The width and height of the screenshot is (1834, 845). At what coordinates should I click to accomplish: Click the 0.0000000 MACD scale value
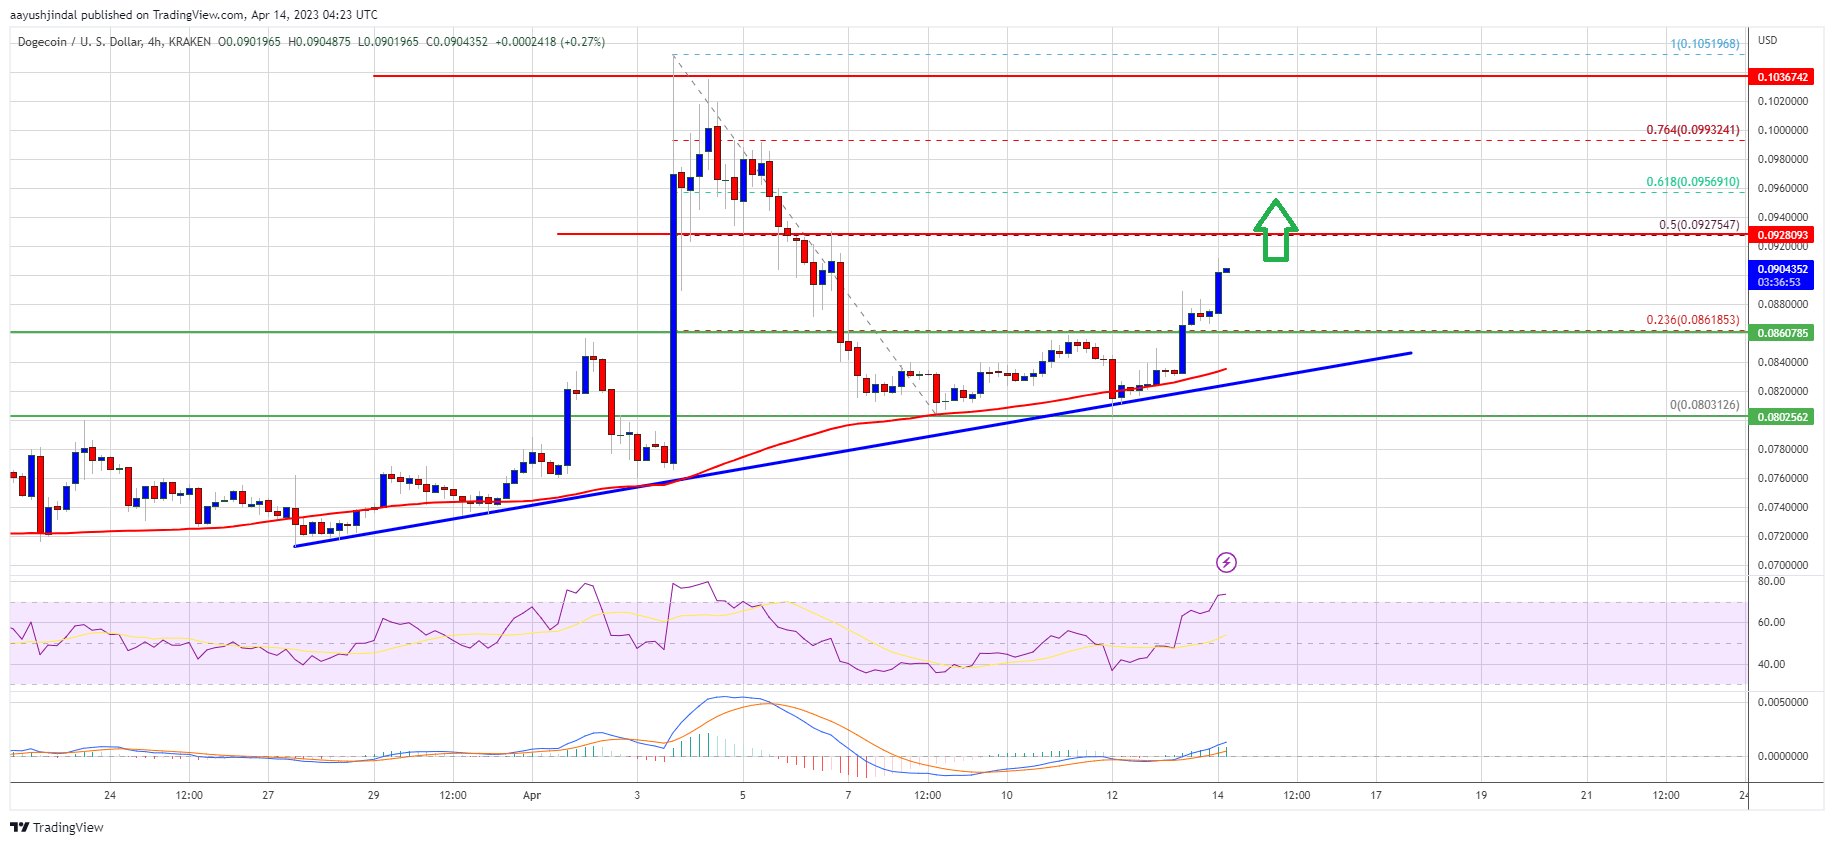(x=1783, y=756)
